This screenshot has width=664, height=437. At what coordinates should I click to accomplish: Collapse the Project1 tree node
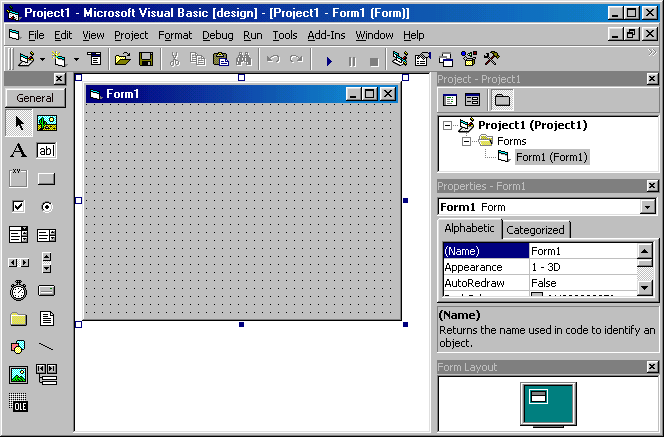[447, 125]
